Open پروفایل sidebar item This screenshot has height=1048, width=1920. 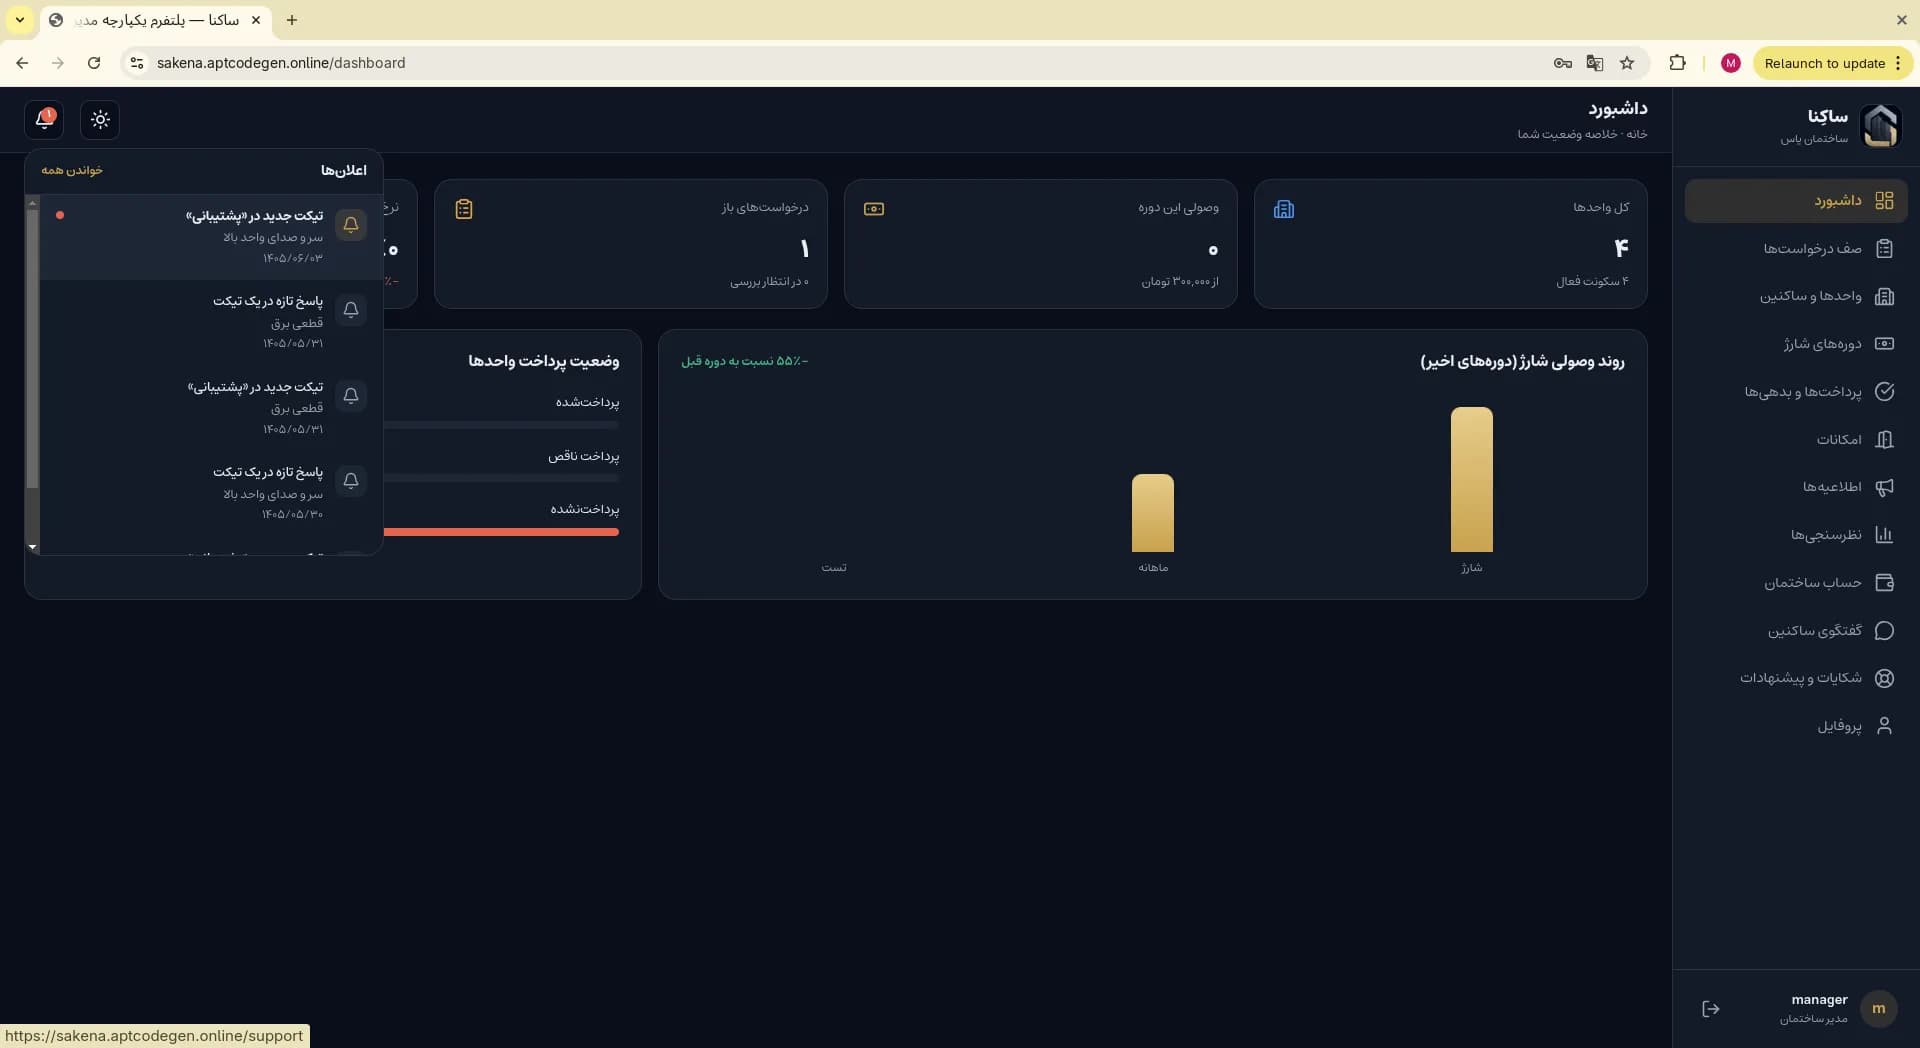(1796, 726)
